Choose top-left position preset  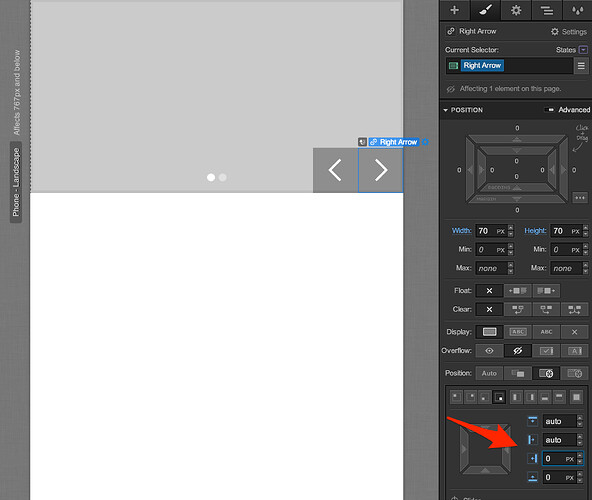[456, 397]
